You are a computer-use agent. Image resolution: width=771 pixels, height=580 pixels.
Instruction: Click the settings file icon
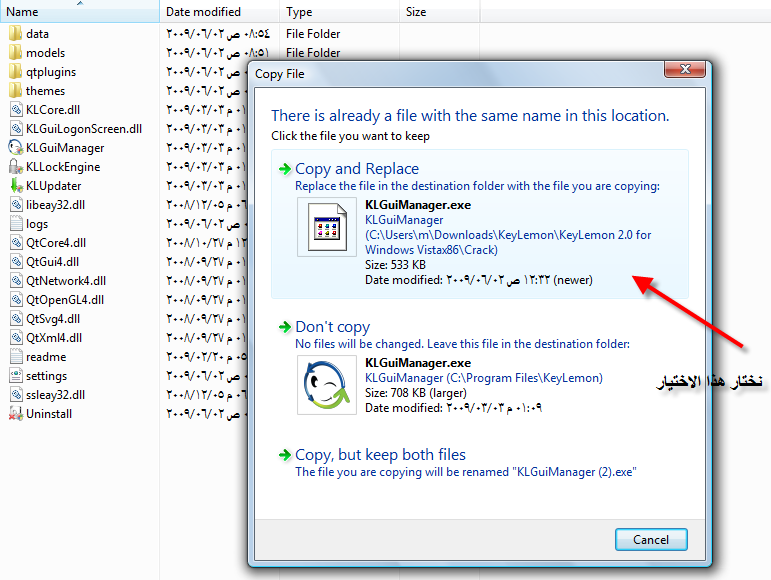click(16, 376)
